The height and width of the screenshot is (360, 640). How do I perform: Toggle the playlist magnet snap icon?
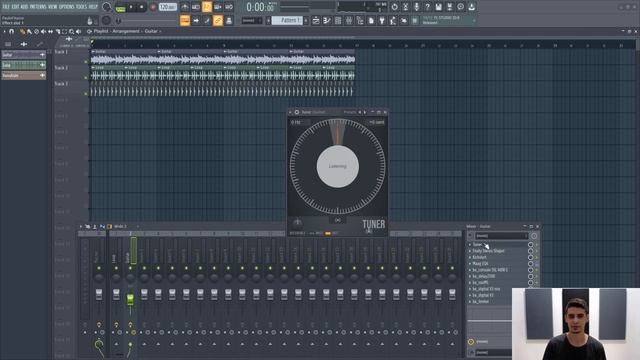click(11, 31)
